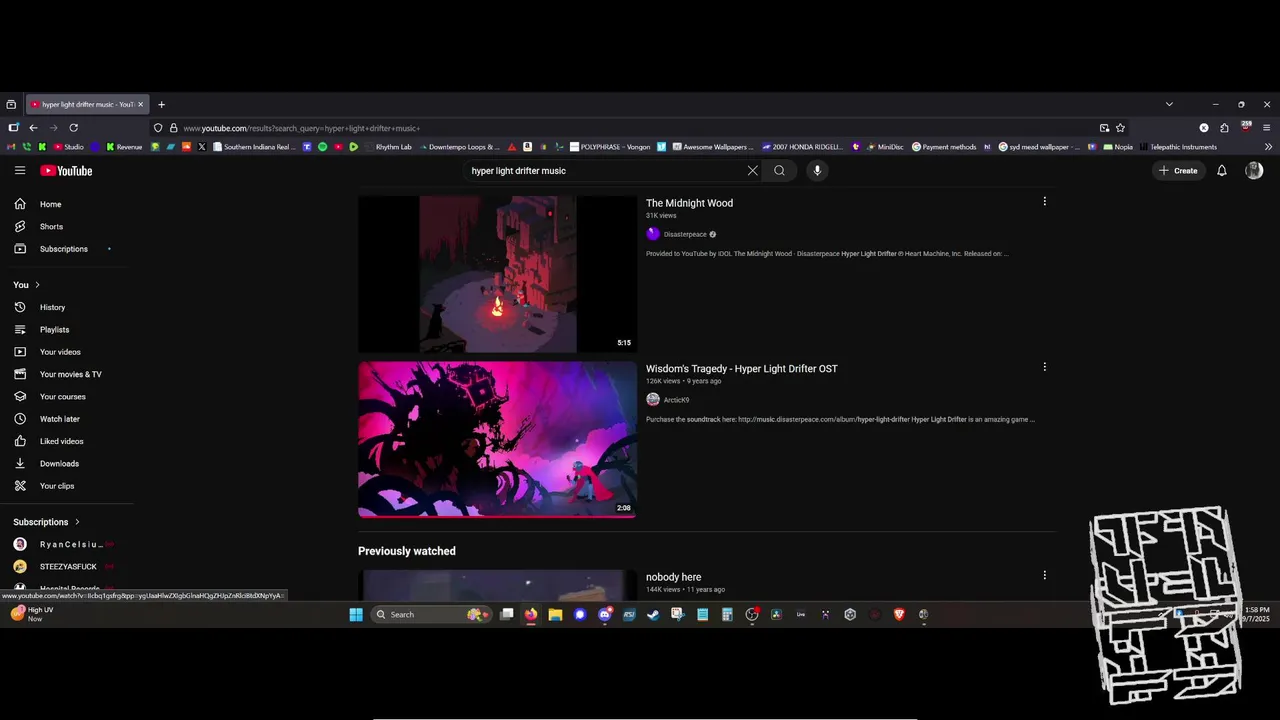Open Brave browser from the taskbar
The height and width of the screenshot is (720, 1280).
point(899,614)
